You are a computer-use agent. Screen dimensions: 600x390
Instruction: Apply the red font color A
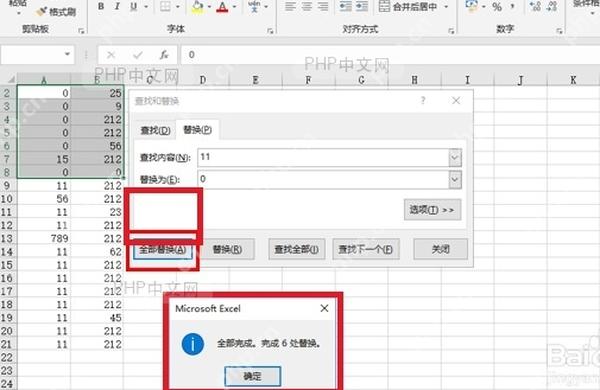[x=222, y=6]
